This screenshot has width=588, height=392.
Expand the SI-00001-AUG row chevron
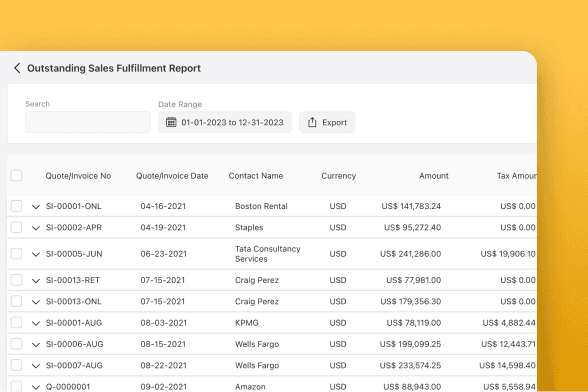coord(36,323)
